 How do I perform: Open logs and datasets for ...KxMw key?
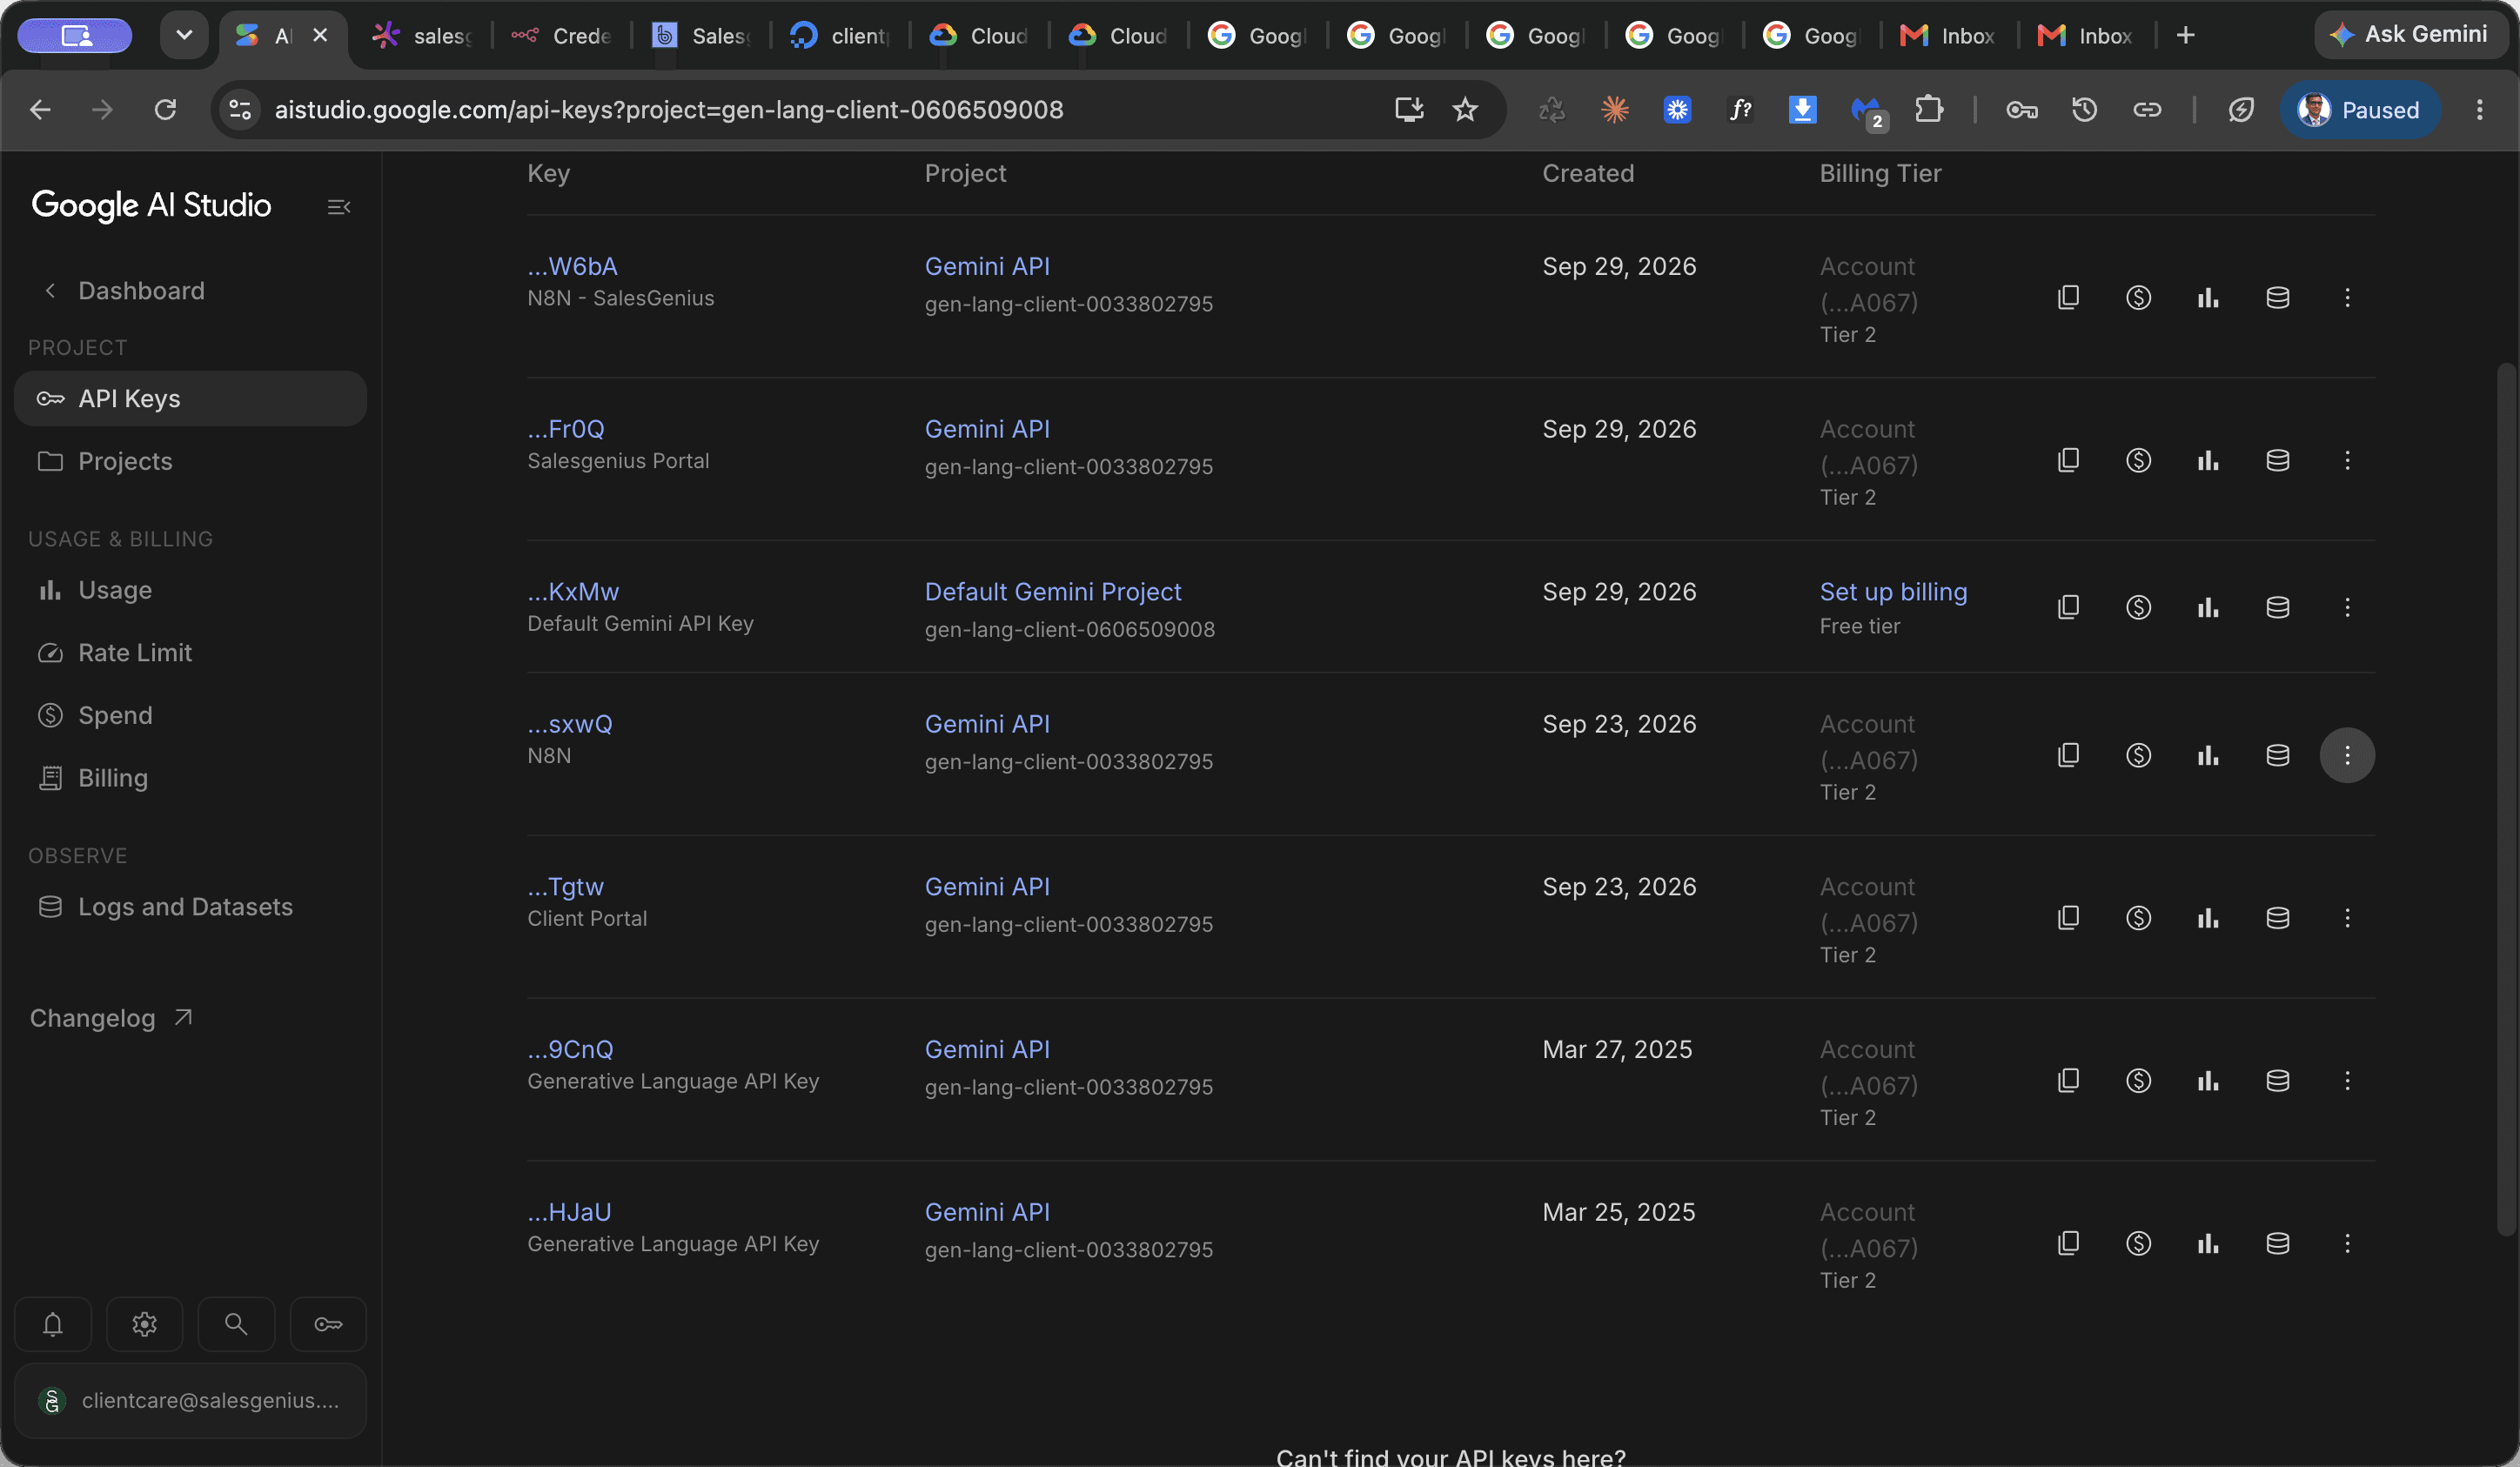click(2278, 607)
